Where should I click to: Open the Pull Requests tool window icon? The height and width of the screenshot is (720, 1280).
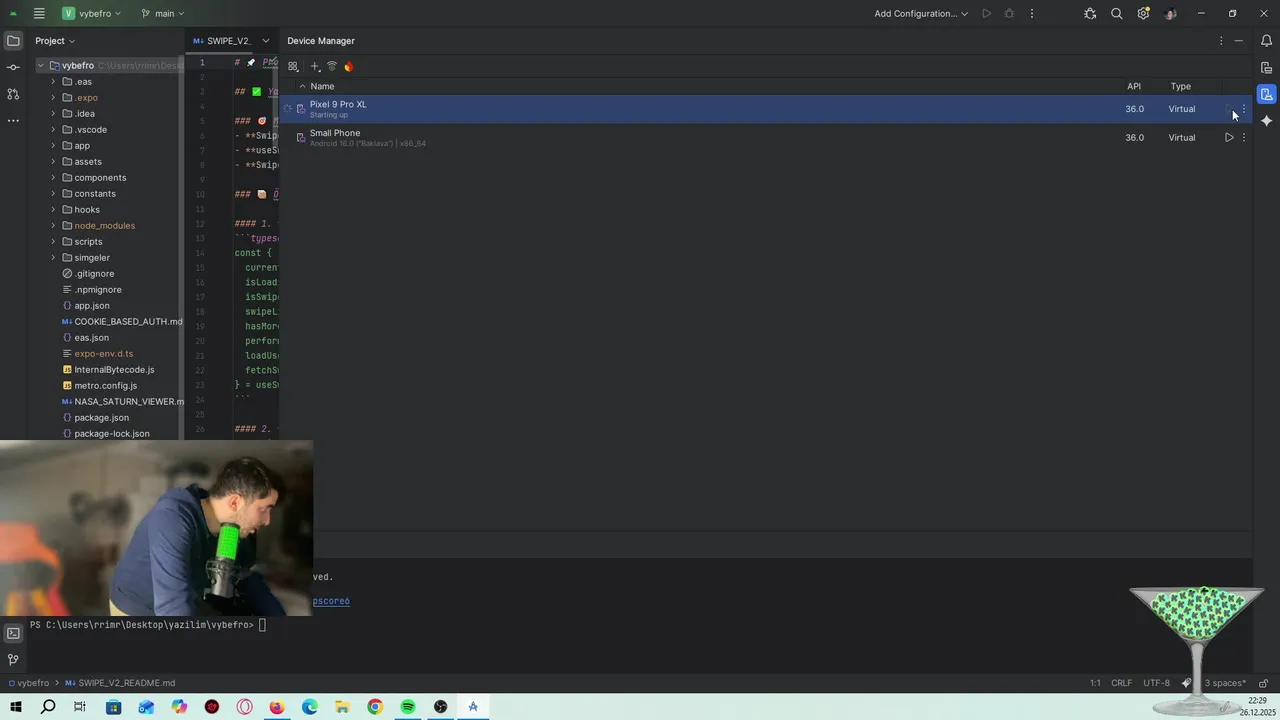click(x=13, y=94)
